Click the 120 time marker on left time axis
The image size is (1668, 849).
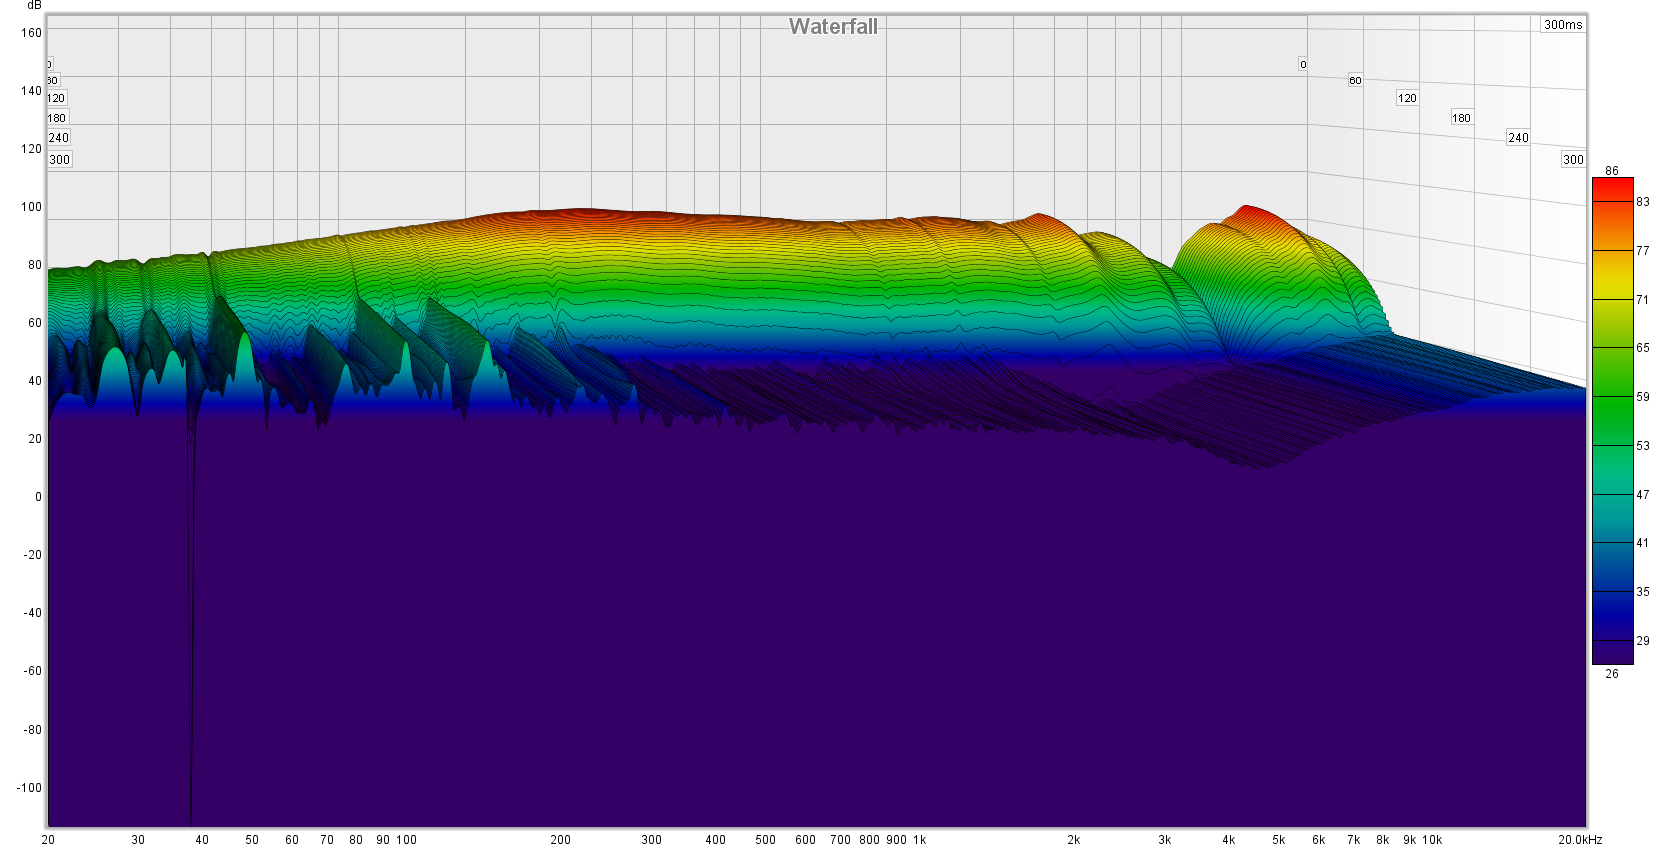(56, 98)
